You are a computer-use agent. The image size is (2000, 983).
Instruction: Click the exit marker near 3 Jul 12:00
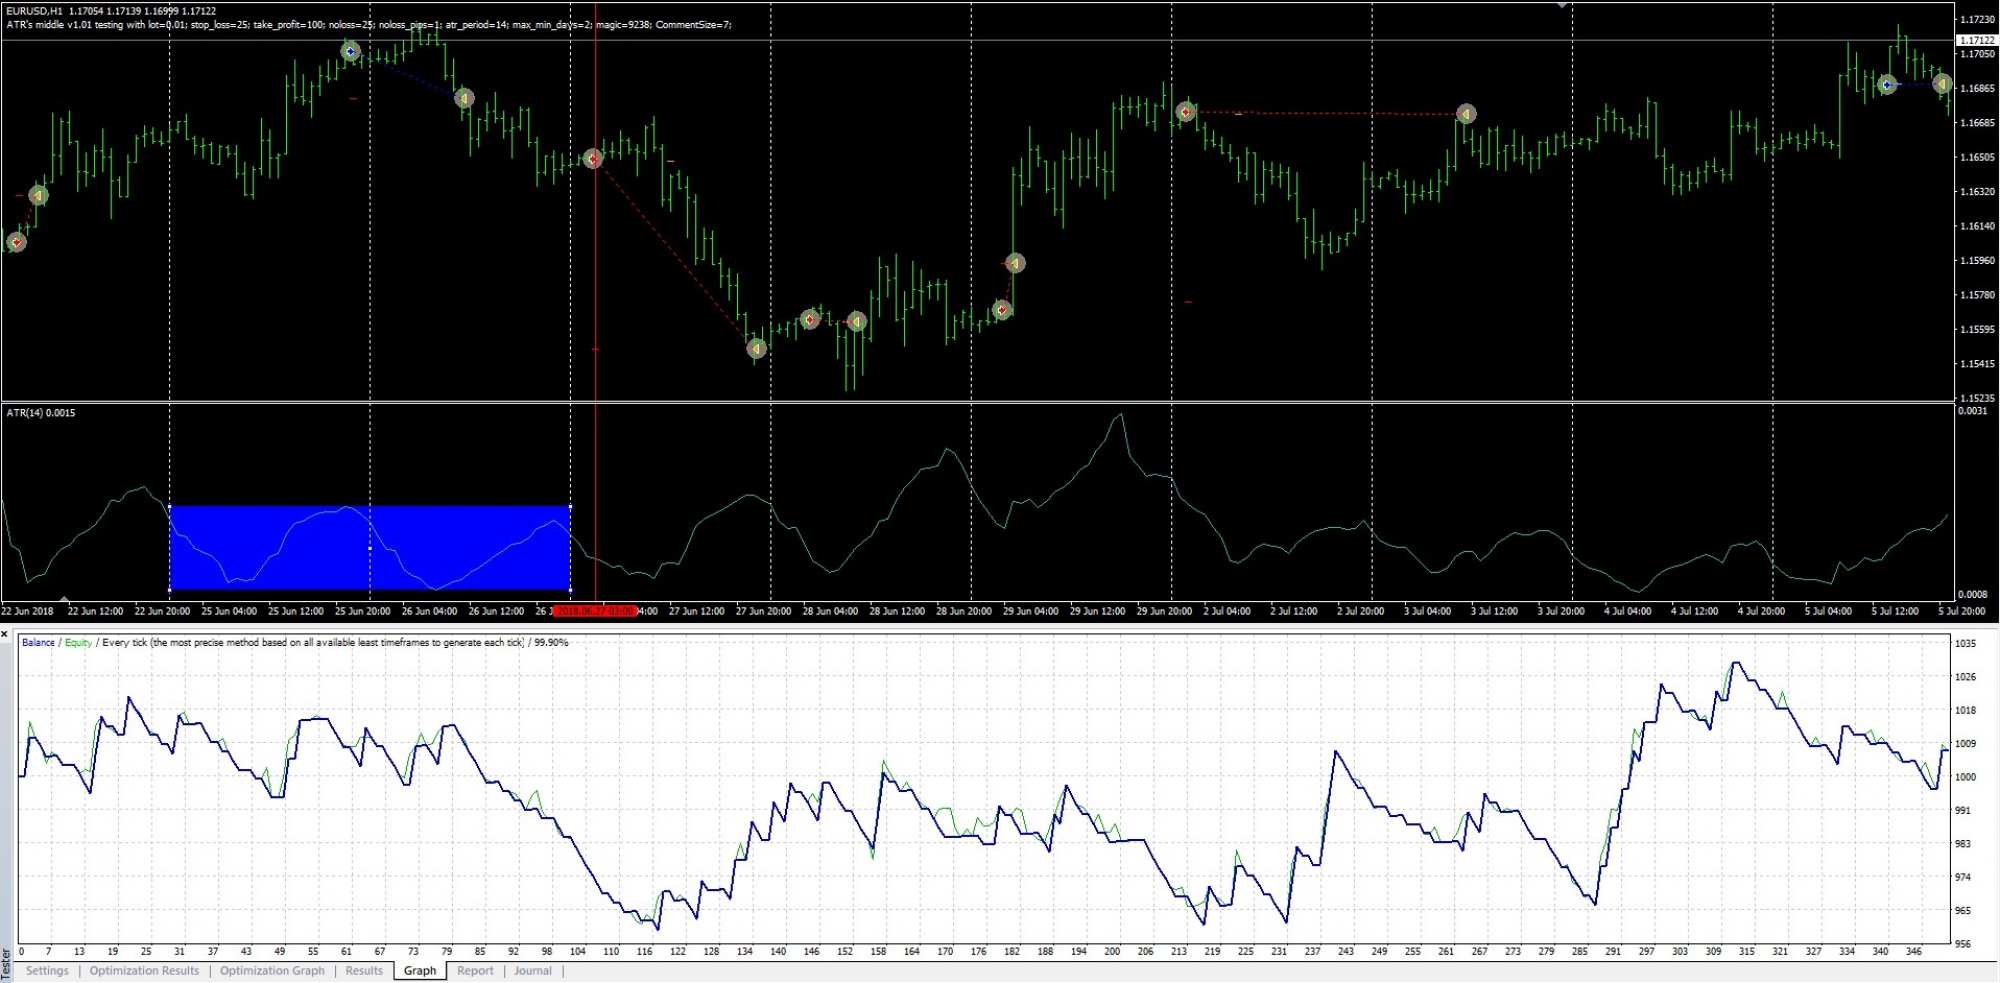[1466, 114]
